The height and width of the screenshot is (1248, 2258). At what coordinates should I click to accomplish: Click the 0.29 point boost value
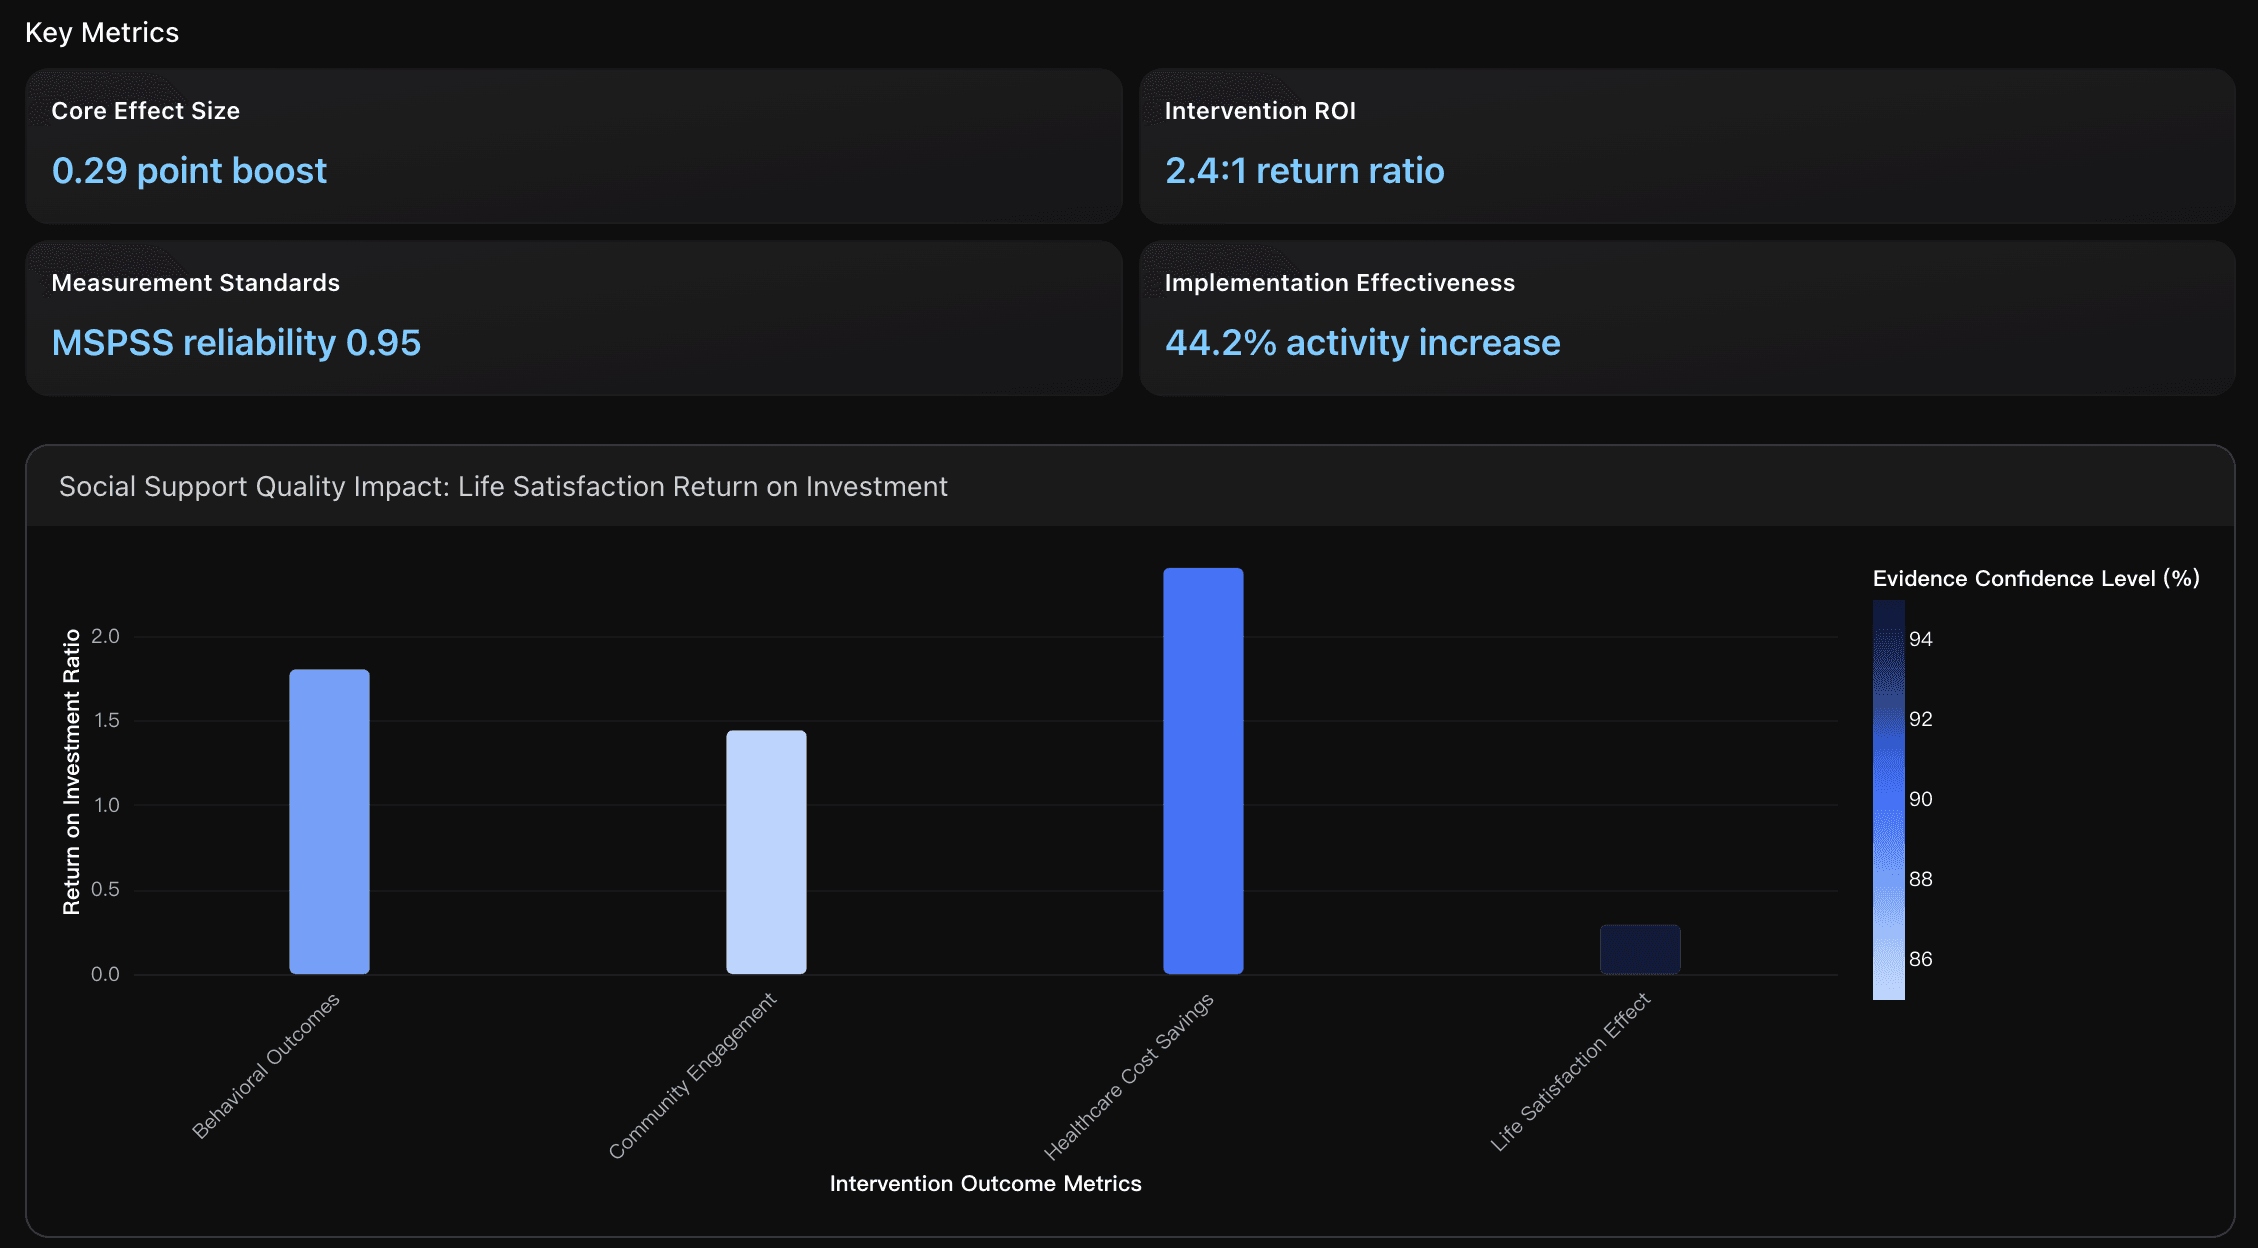tap(189, 171)
